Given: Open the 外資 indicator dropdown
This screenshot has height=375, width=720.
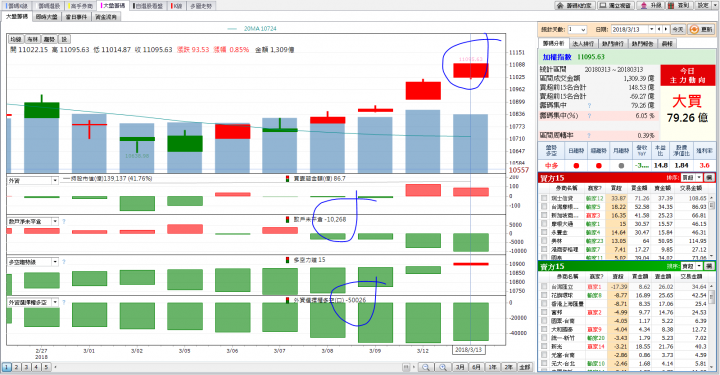Looking at the screenshot, I should tap(55, 181).
